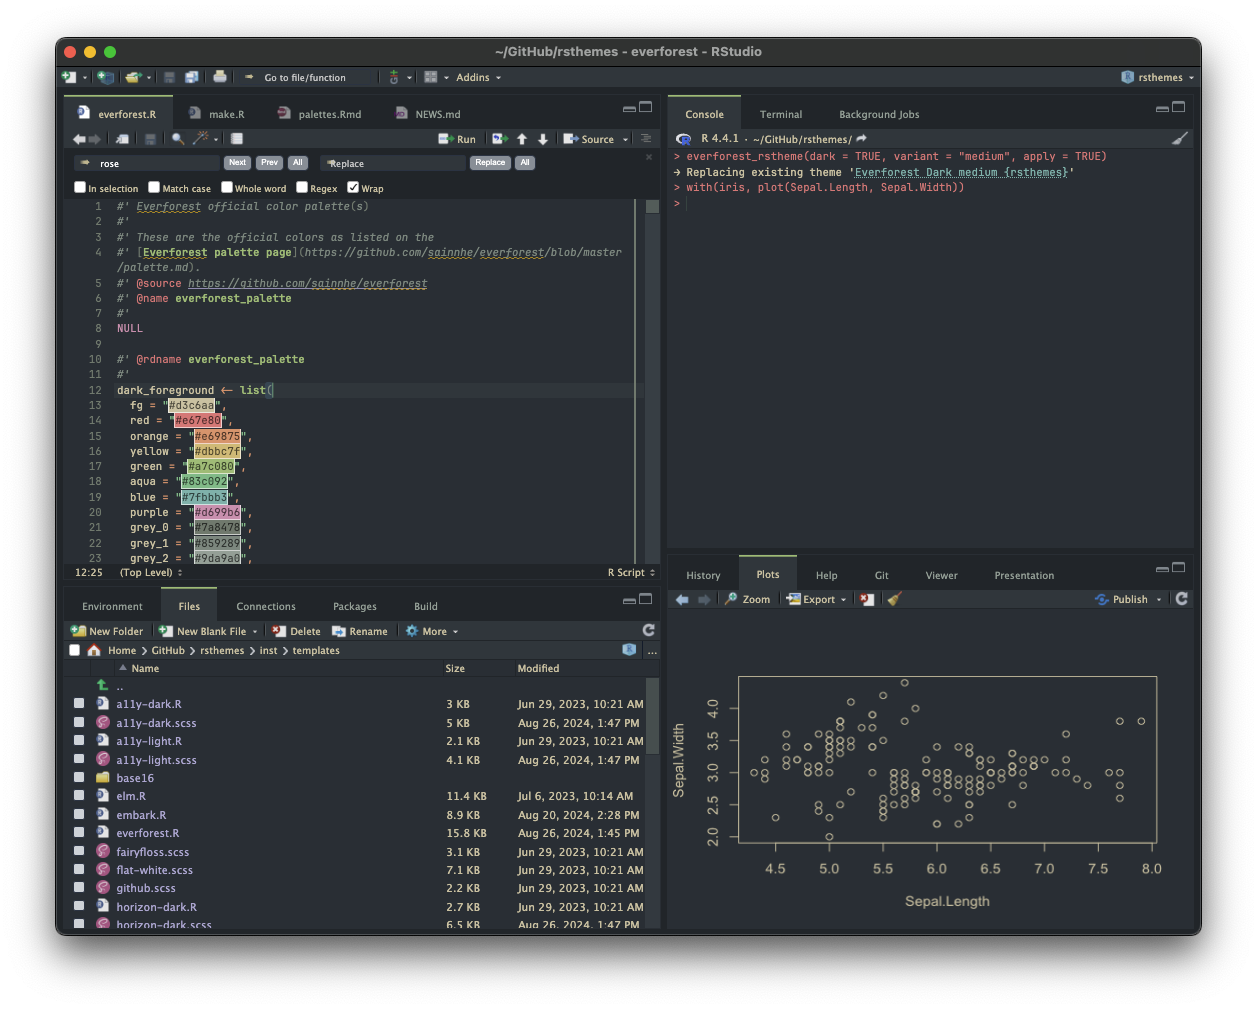The width and height of the screenshot is (1257, 1009).
Task: Click the refresh file listing icon
Action: coord(648,630)
